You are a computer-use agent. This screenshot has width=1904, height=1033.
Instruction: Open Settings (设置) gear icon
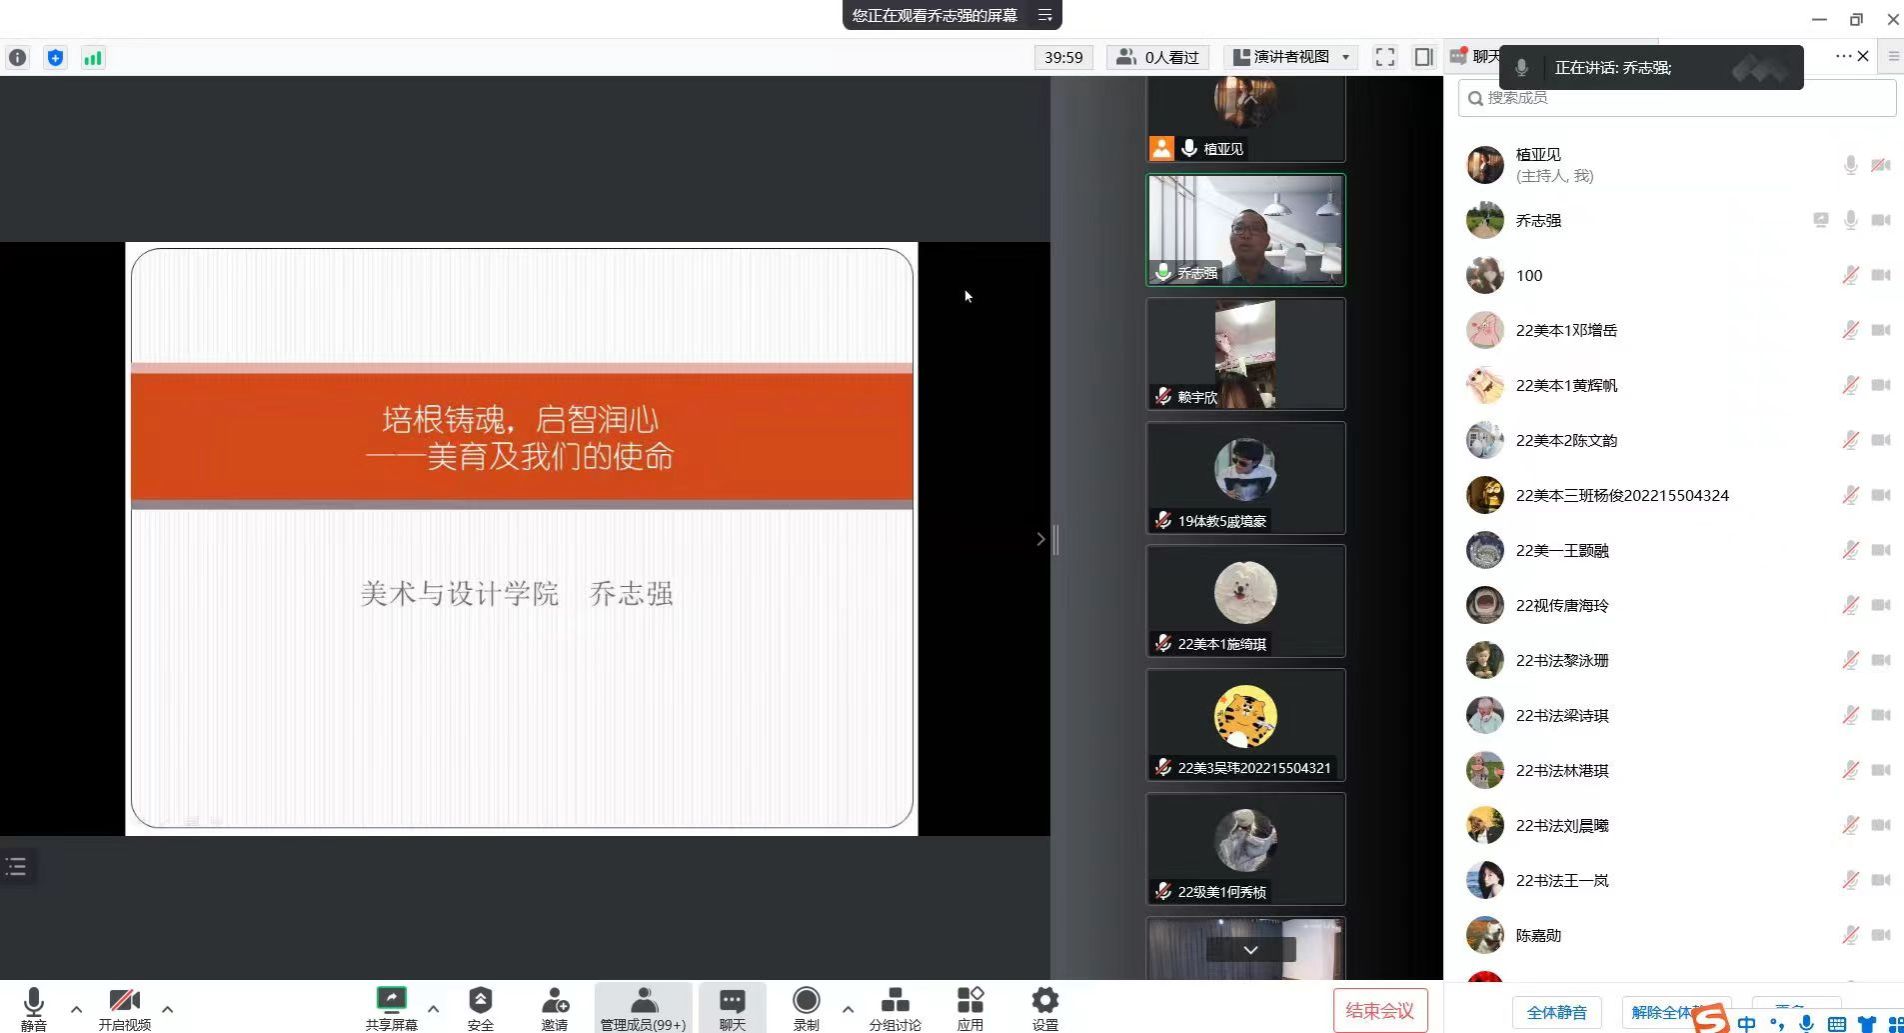pos(1045,1001)
